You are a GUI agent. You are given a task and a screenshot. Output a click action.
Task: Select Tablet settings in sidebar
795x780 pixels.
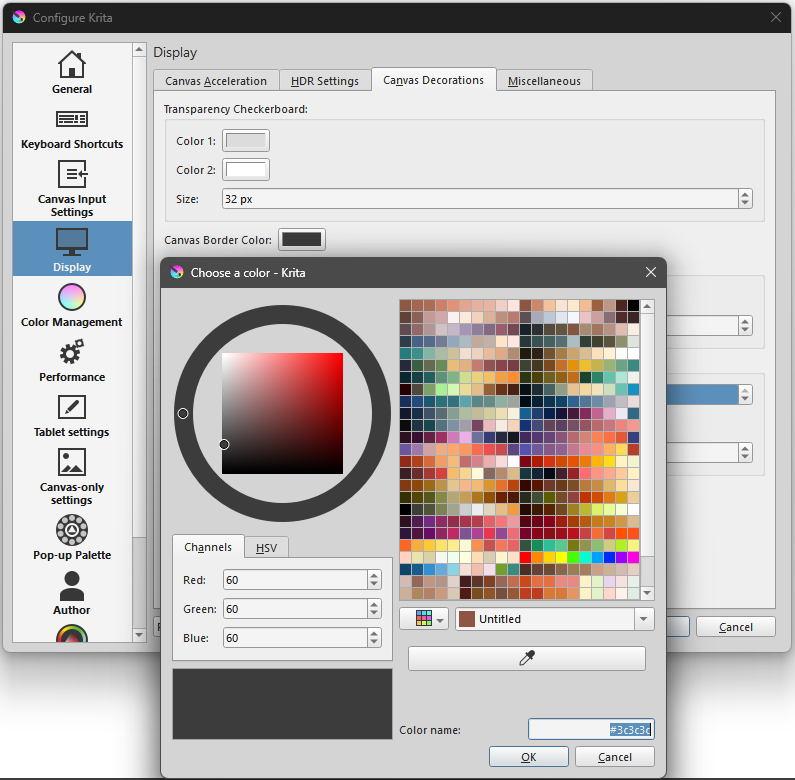pos(72,416)
